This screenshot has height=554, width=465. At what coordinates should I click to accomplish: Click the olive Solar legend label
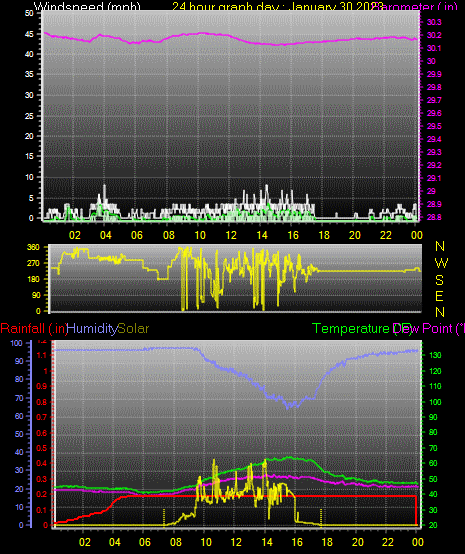pyautogui.click(x=133, y=329)
